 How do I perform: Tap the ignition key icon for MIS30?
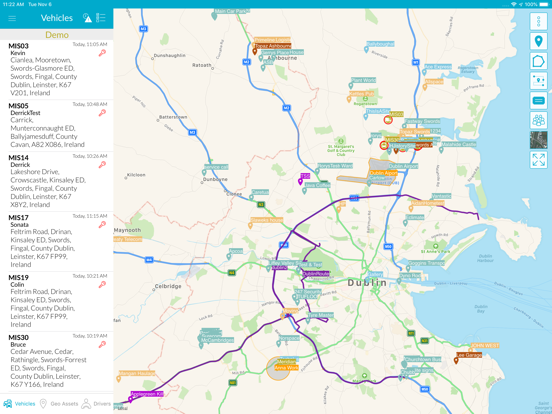point(102,344)
